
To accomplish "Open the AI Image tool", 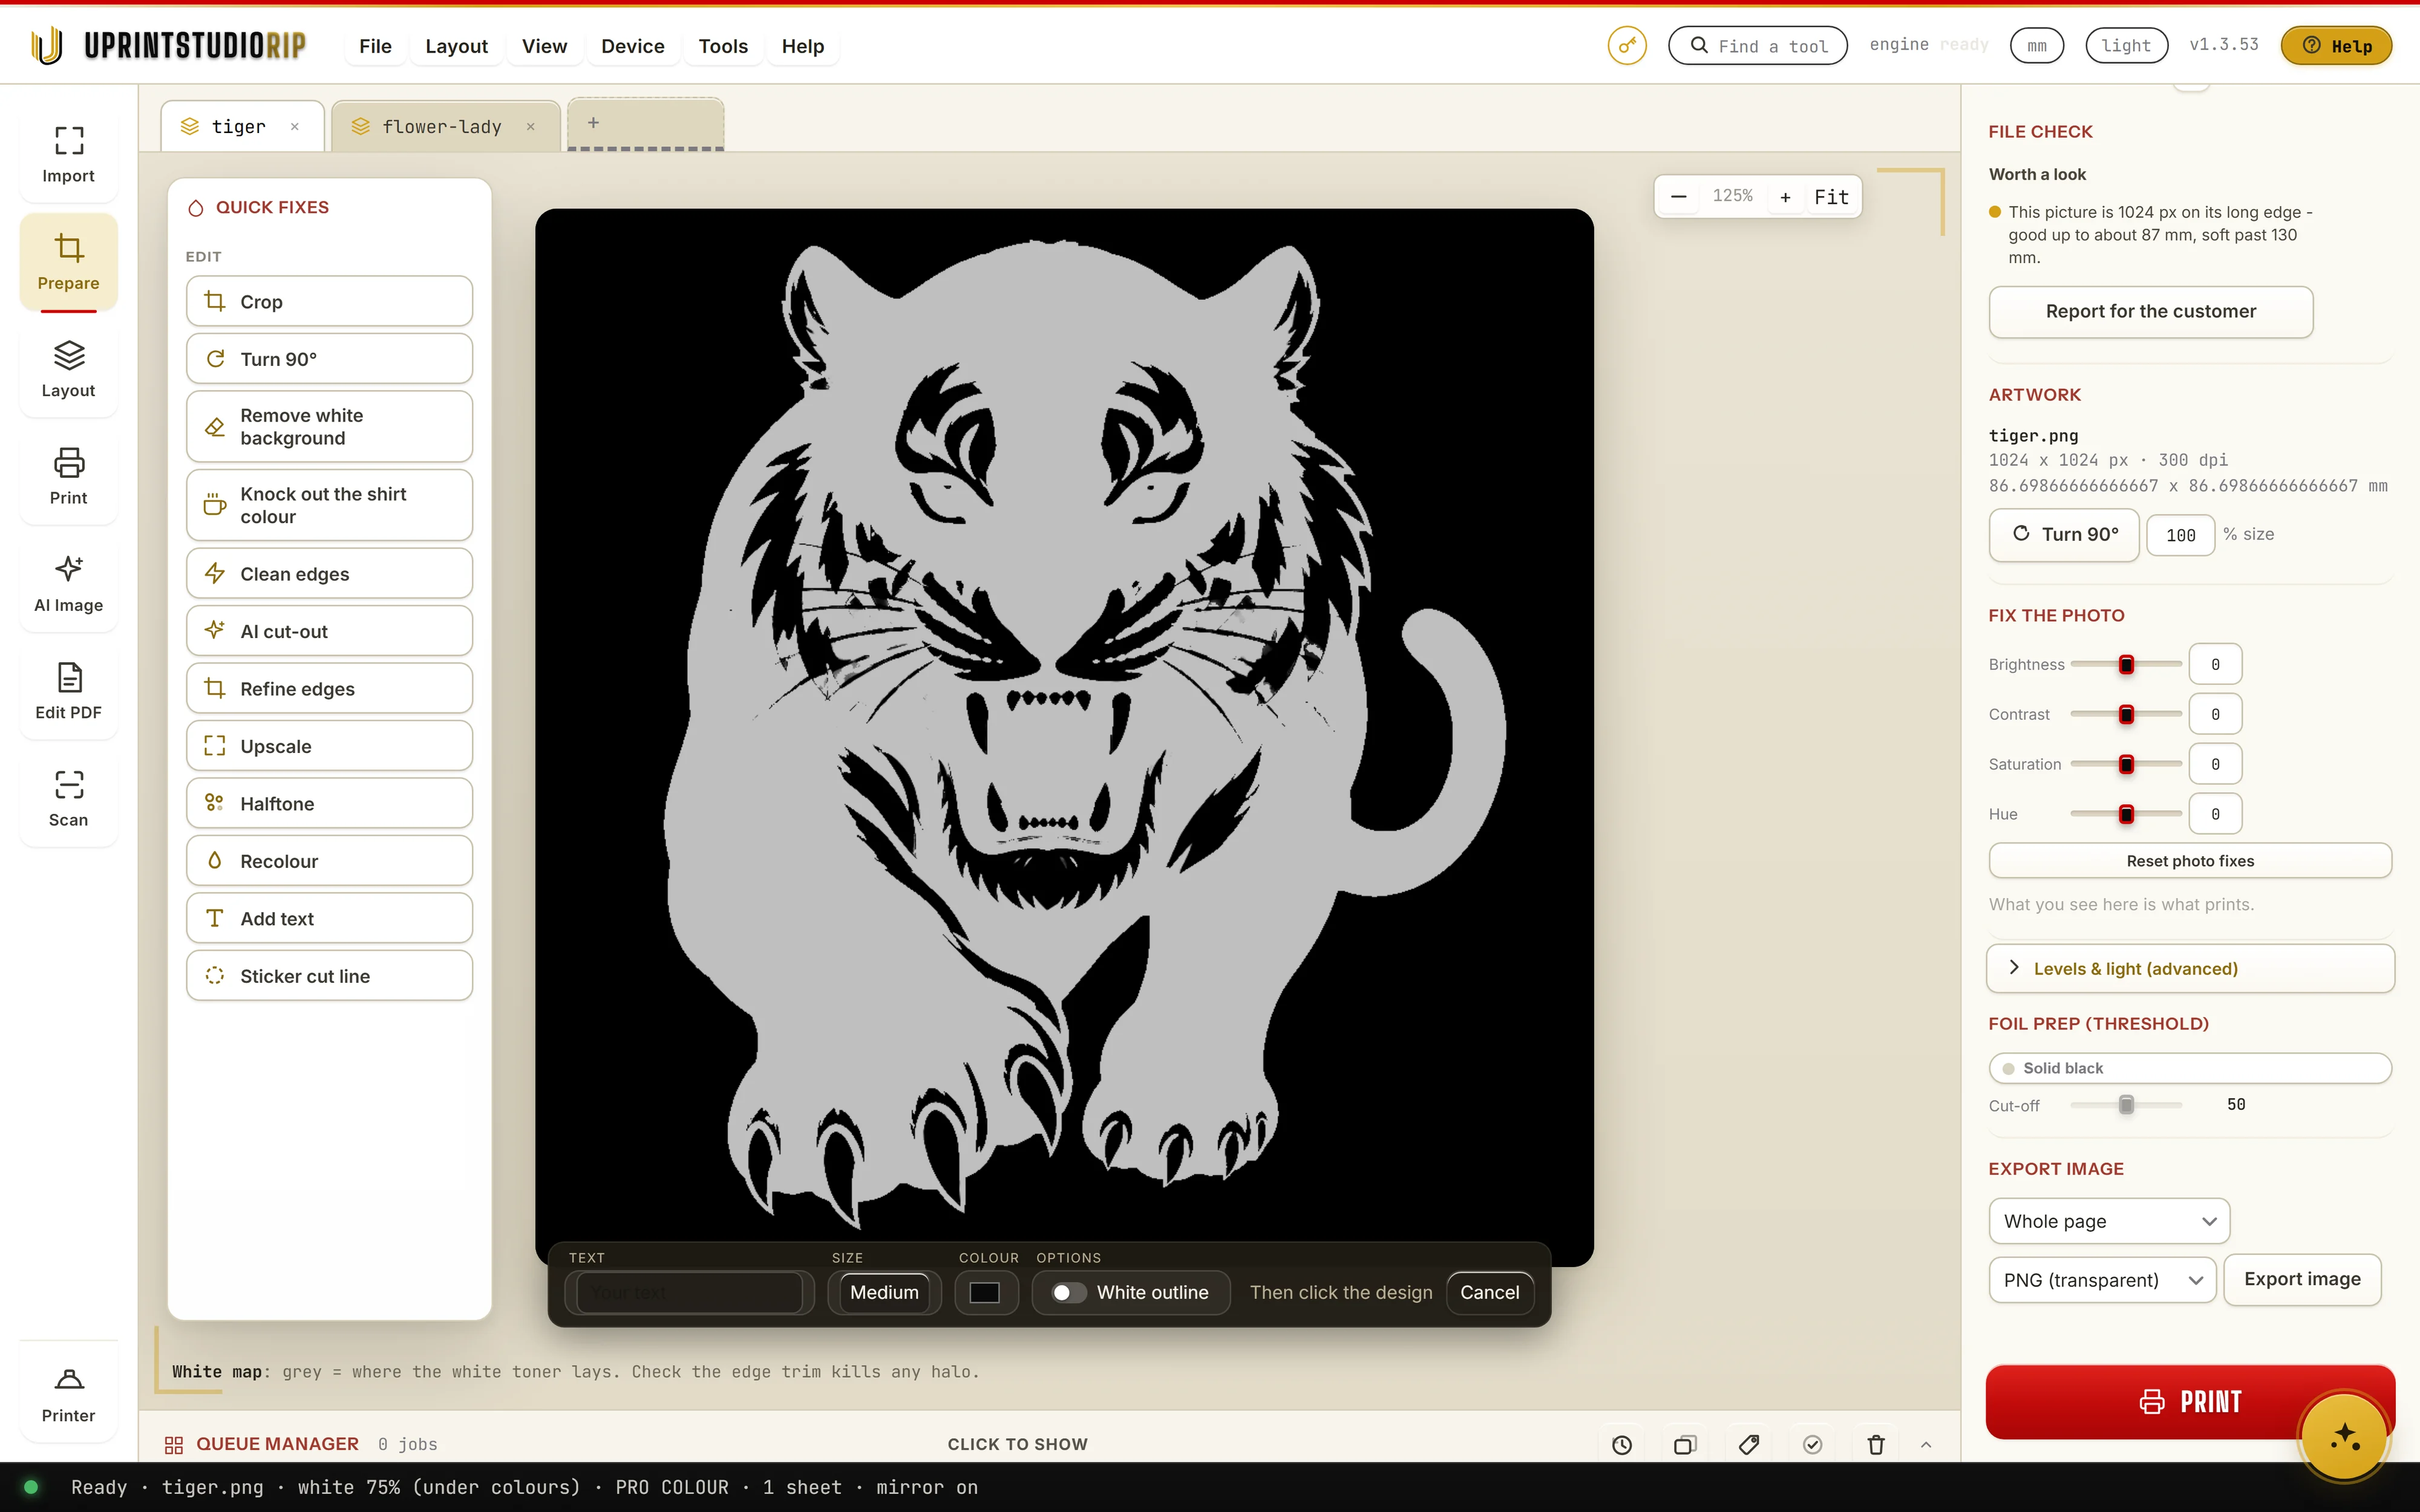I will click(x=68, y=584).
